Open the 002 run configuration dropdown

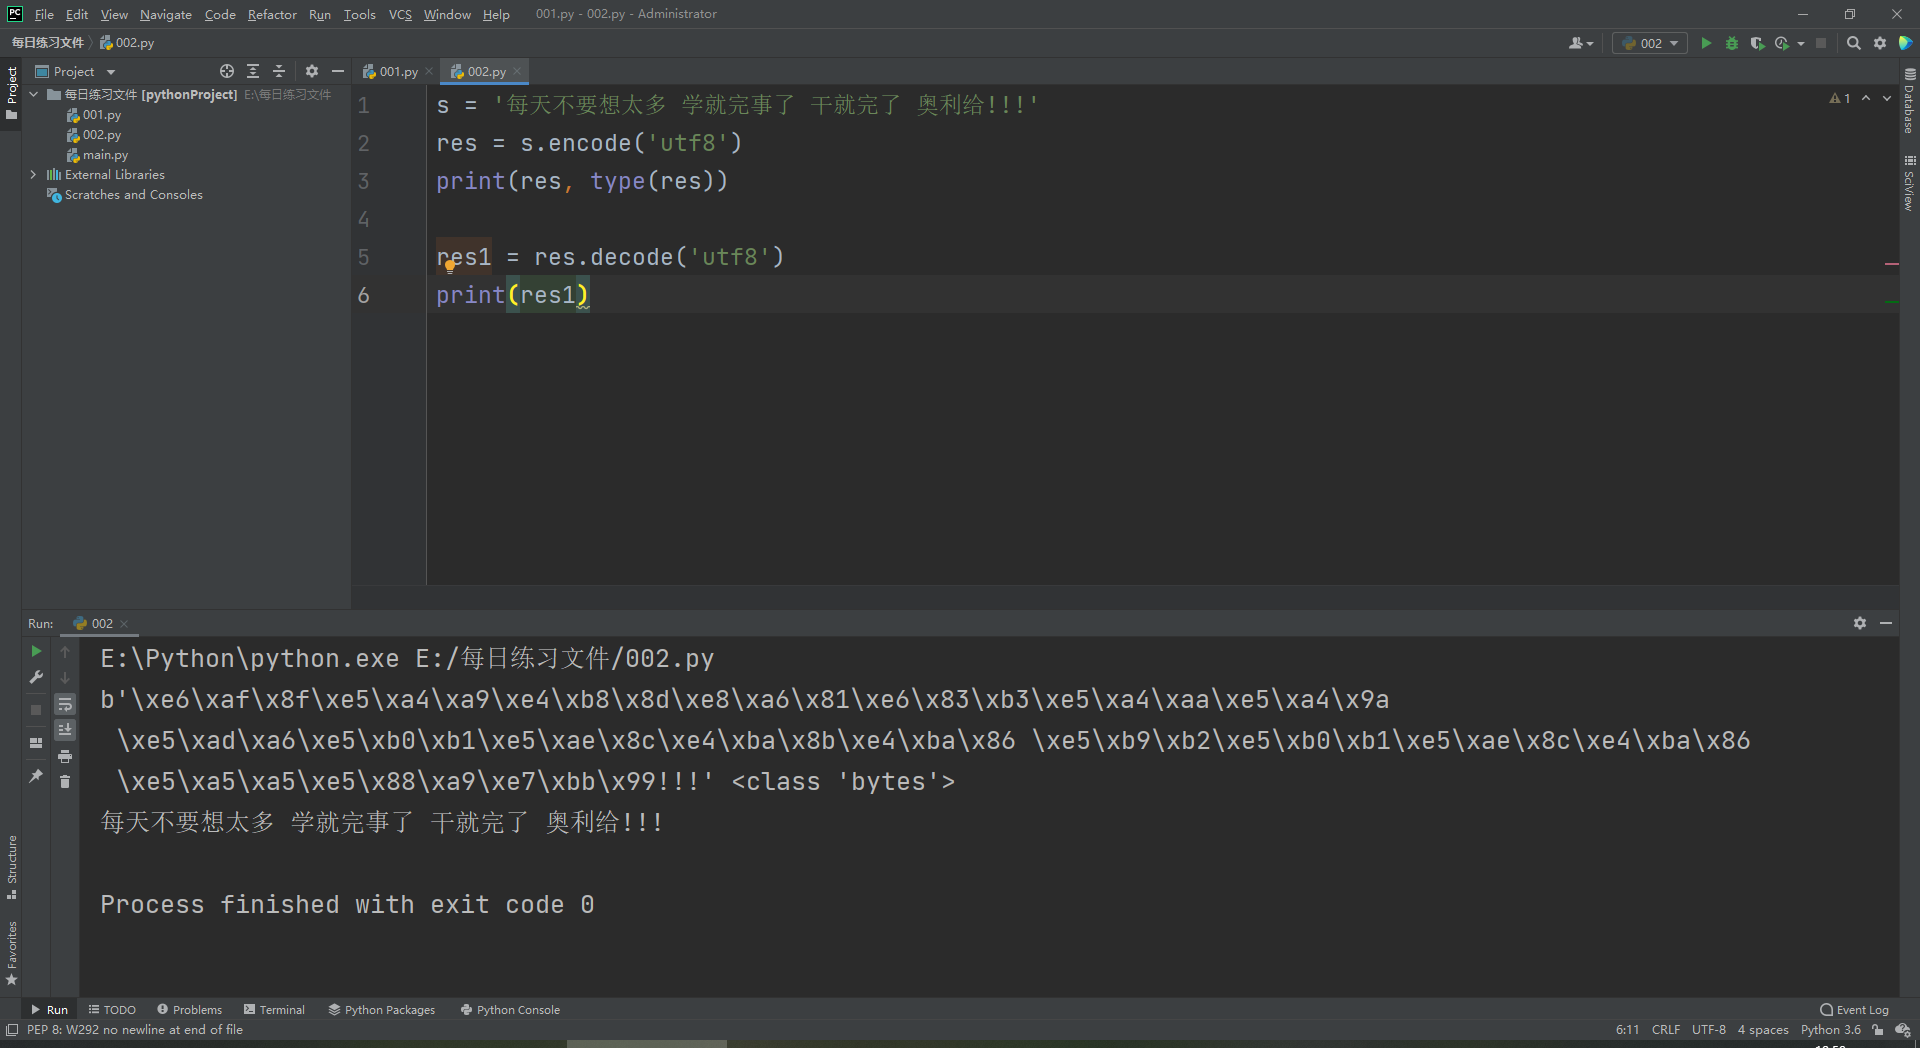(1650, 43)
